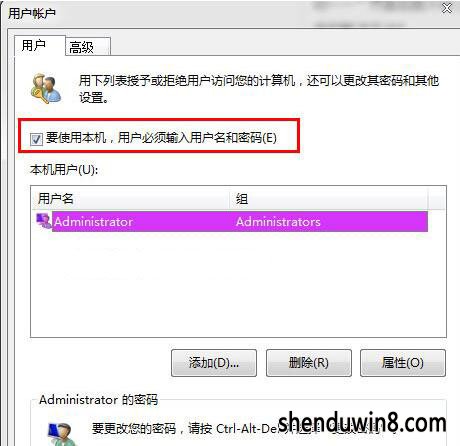Select the Administrator row in user list

click(232, 221)
